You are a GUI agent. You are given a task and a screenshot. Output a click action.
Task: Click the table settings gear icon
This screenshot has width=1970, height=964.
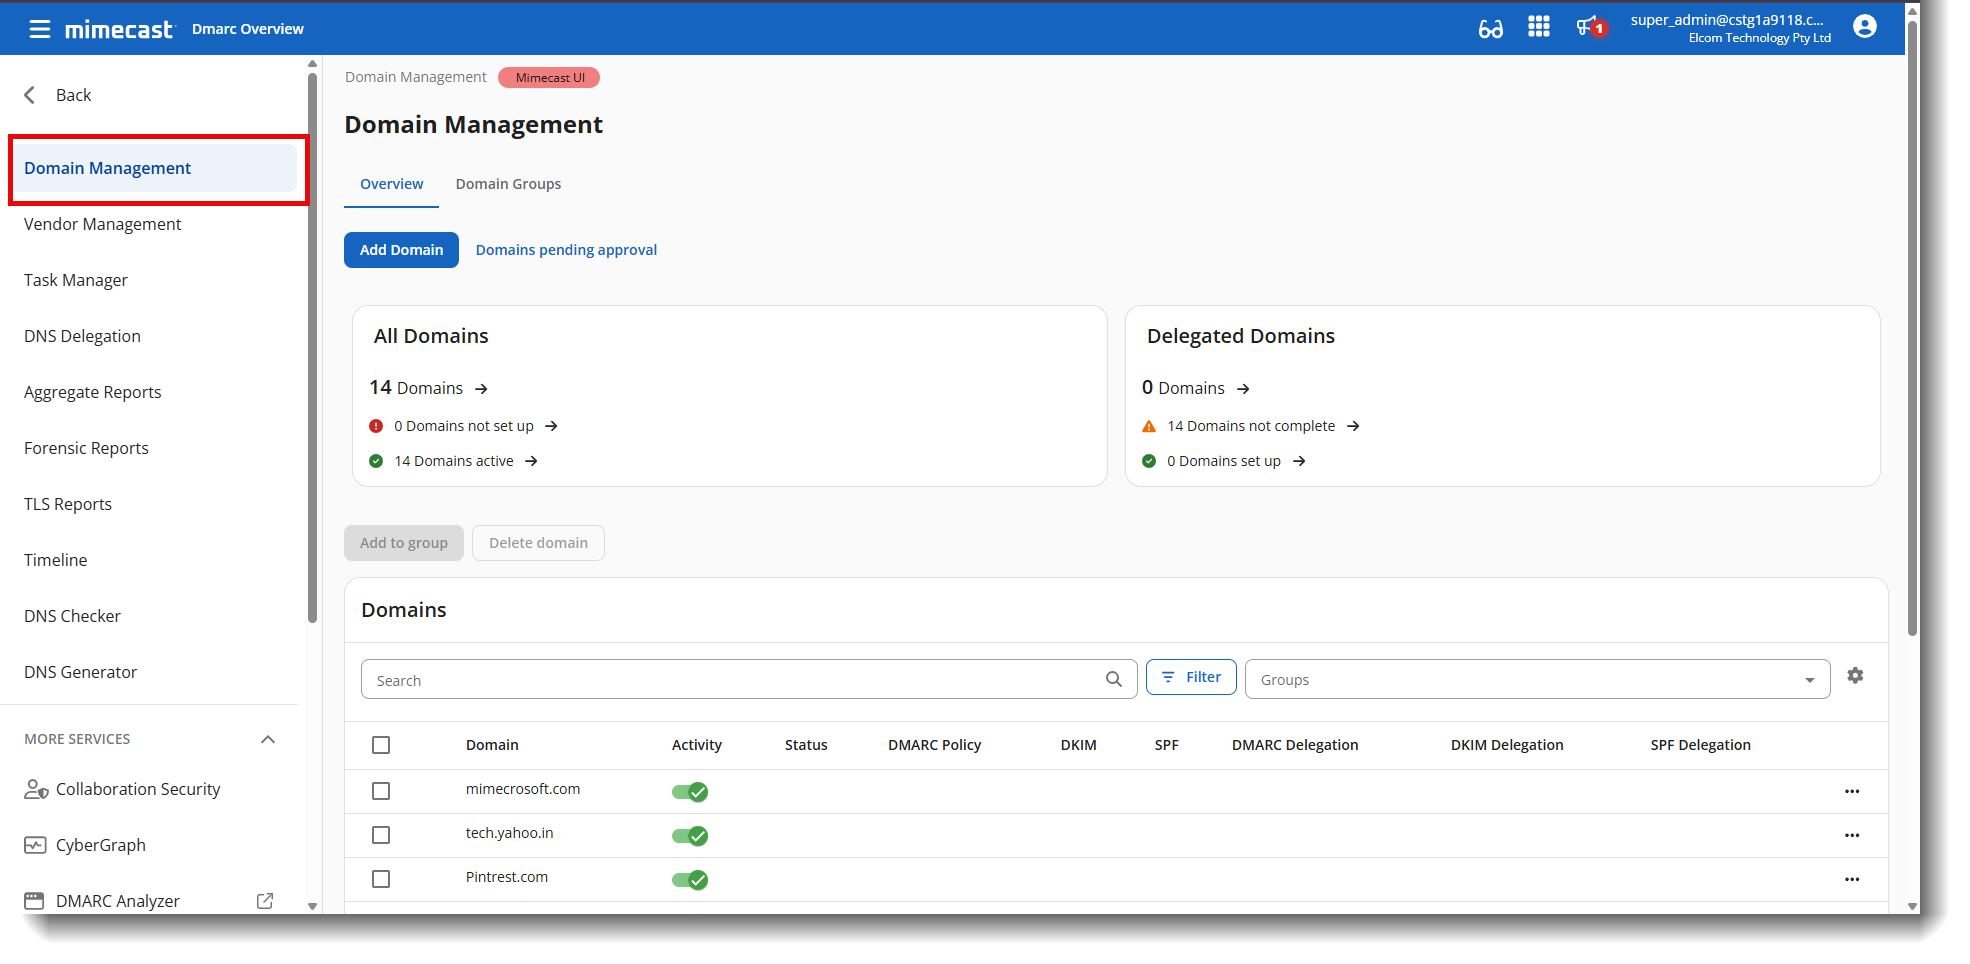click(1855, 676)
